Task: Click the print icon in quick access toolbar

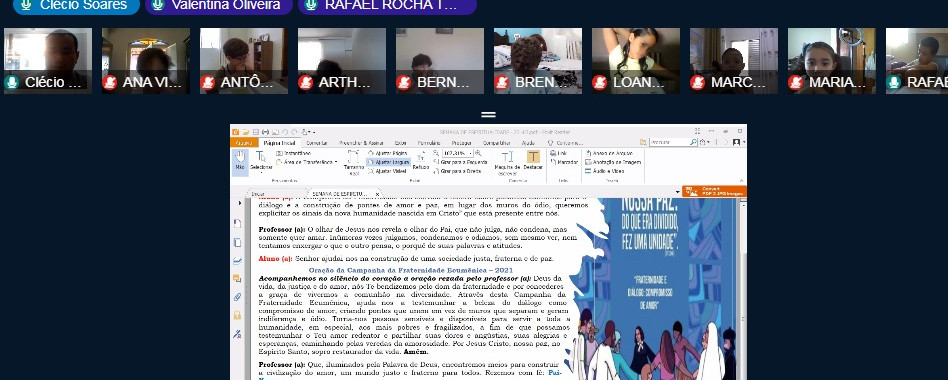Action: [x=265, y=131]
